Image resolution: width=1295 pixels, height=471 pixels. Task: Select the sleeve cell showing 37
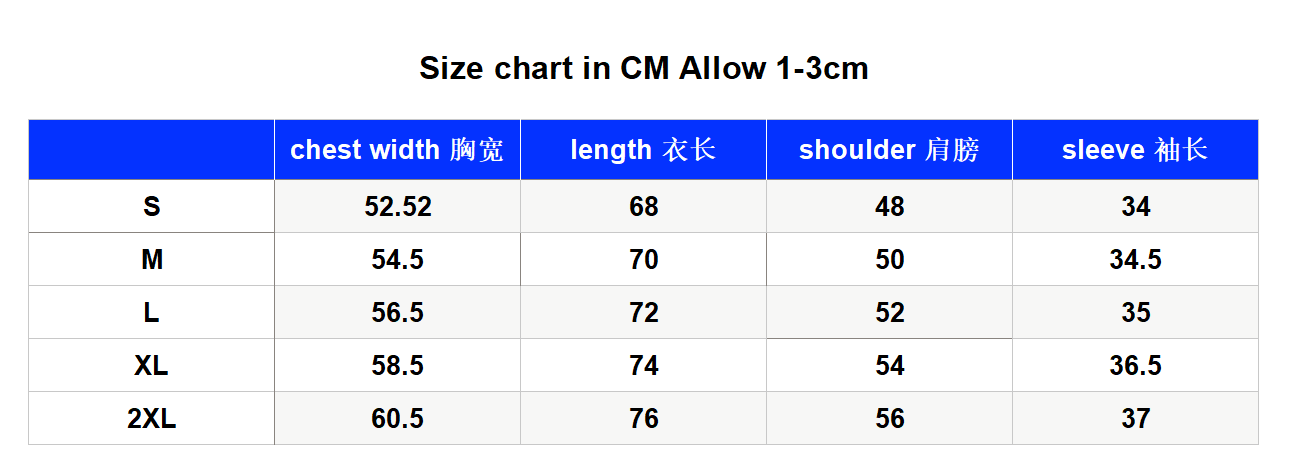tap(1135, 419)
